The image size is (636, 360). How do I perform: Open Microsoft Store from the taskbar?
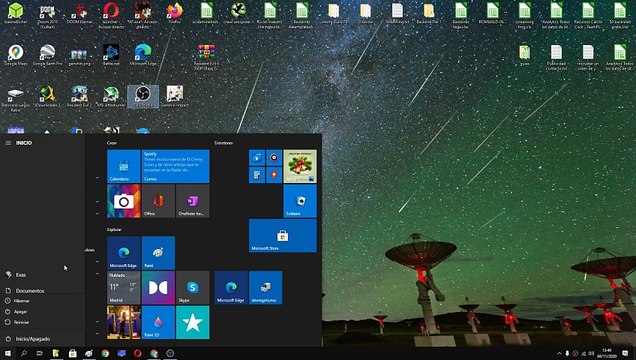72,354
